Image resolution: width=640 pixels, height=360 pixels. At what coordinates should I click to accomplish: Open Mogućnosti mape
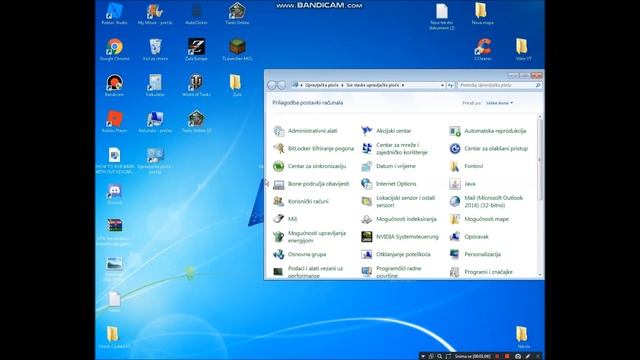click(479, 219)
